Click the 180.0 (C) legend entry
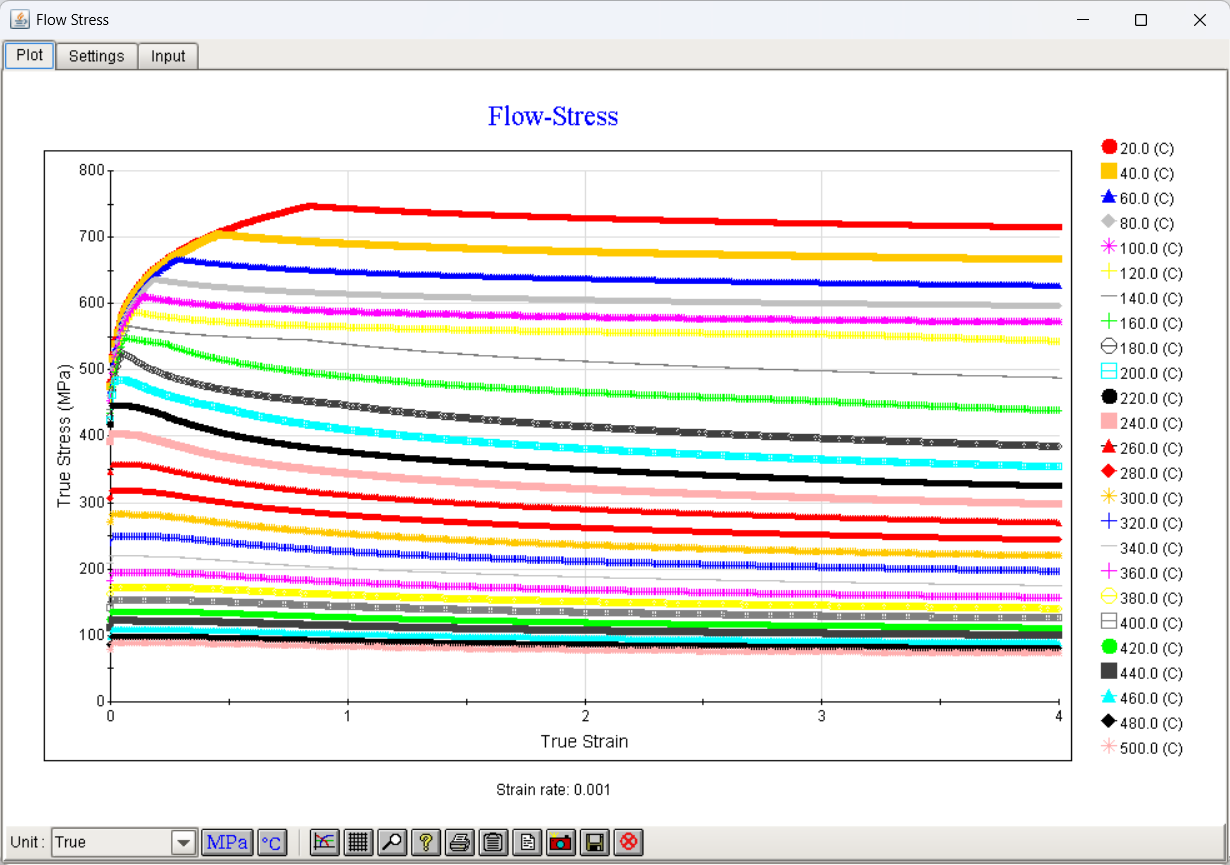Screen dimensions: 1230x865 click(x=1142, y=348)
